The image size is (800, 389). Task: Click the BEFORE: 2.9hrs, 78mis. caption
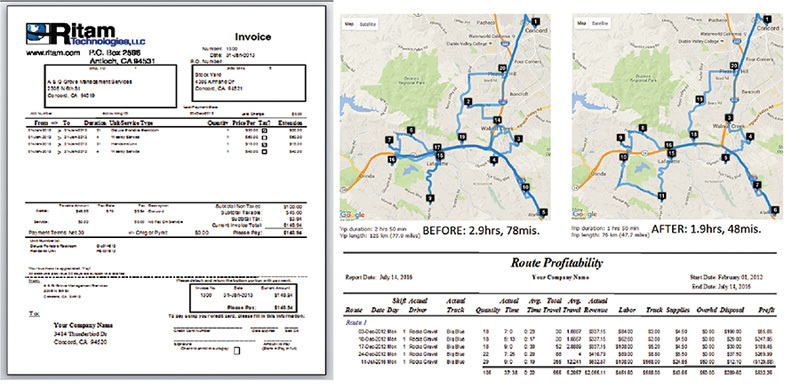click(481, 231)
